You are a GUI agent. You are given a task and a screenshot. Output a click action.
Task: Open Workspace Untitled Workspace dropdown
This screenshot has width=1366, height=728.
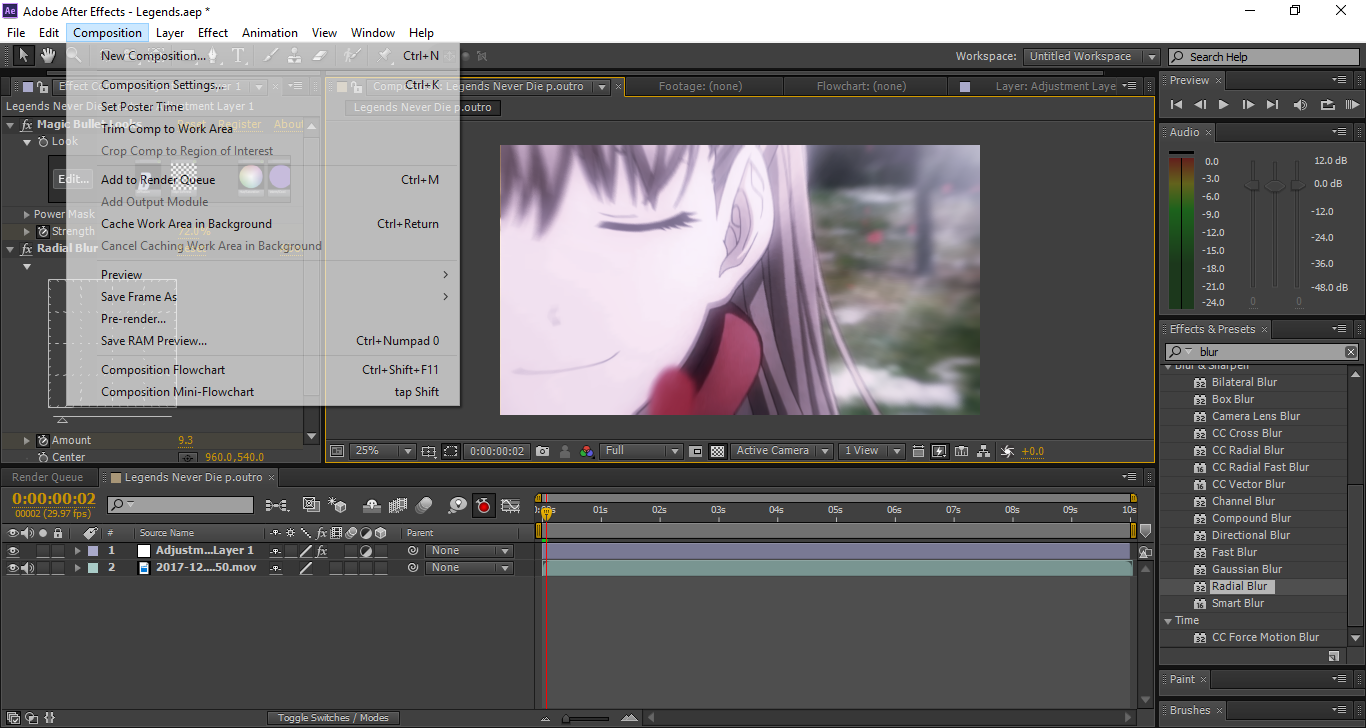(1091, 57)
